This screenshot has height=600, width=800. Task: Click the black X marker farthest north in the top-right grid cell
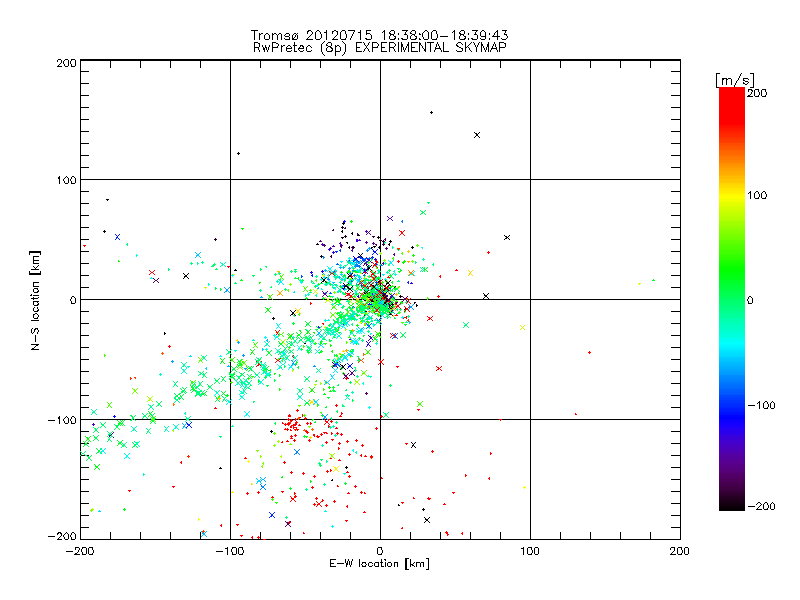point(477,135)
